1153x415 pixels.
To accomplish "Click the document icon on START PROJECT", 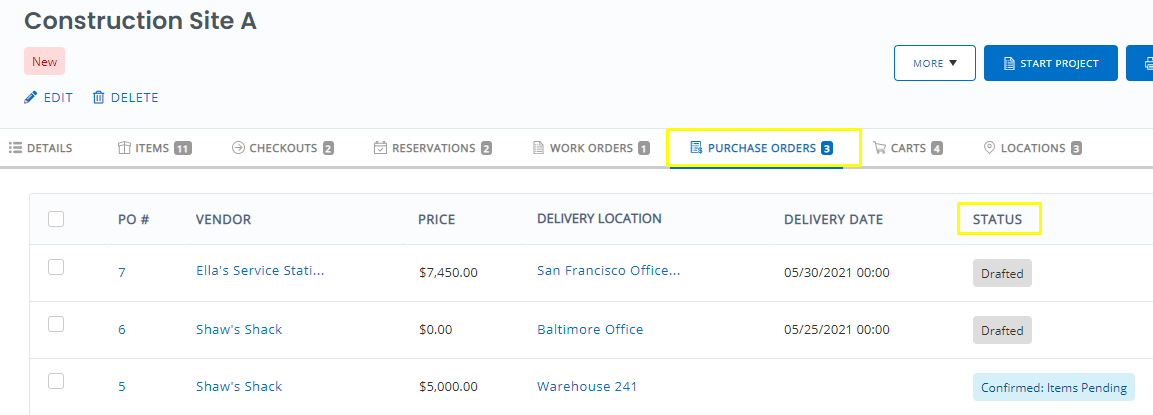I will [1009, 63].
